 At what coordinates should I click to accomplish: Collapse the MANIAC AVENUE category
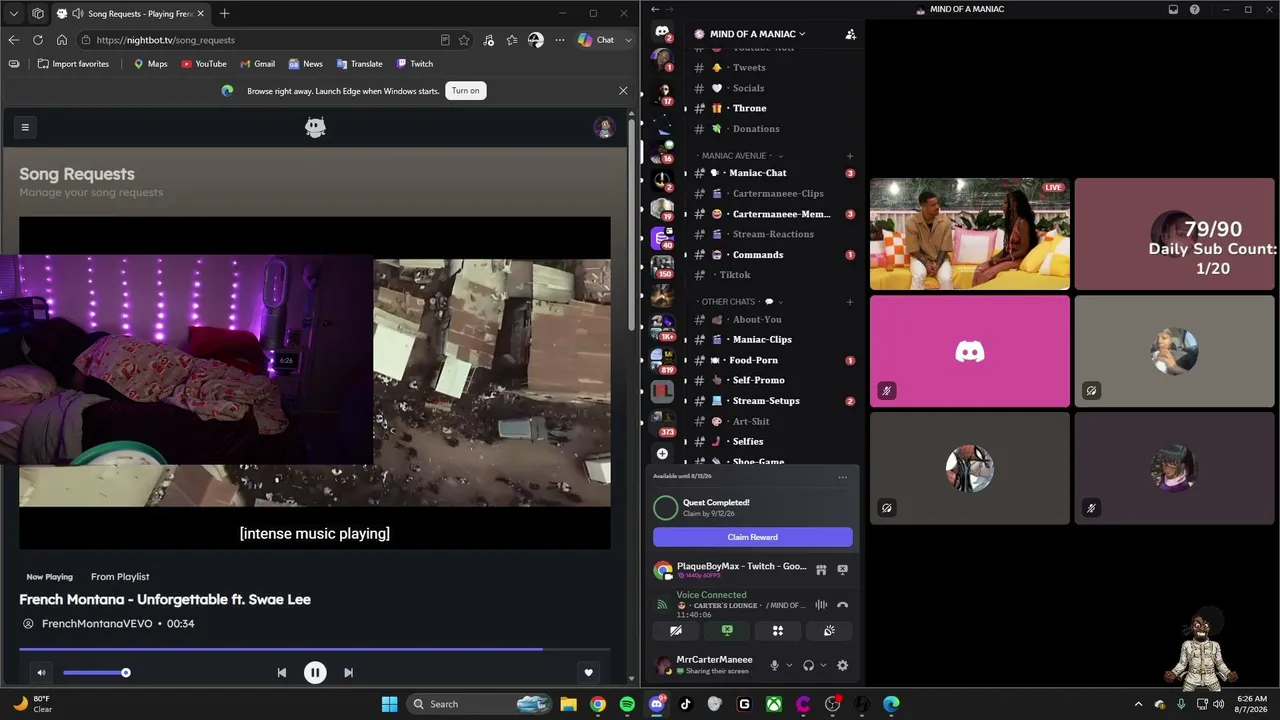(741, 156)
